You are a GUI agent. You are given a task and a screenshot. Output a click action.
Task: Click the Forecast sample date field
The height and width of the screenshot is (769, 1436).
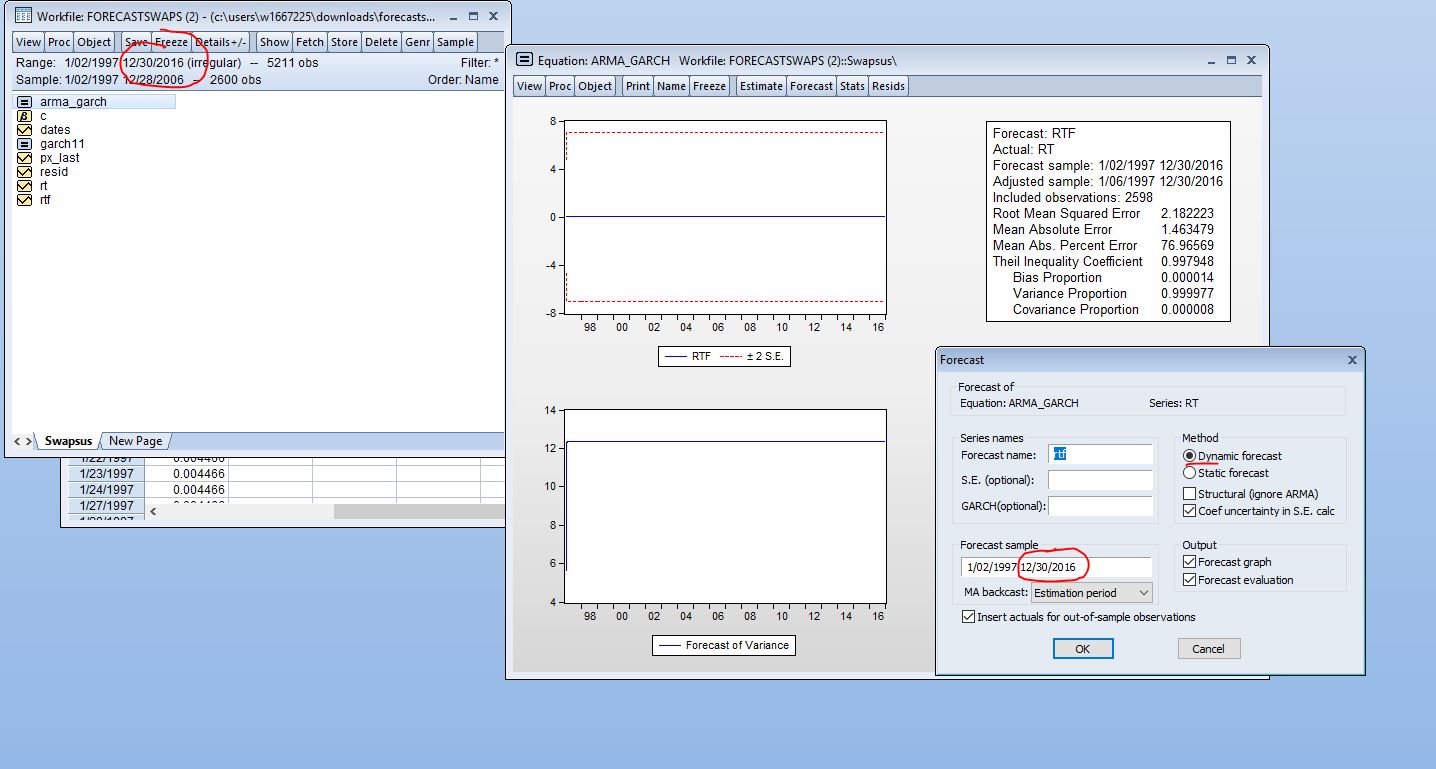[x=1057, y=567]
